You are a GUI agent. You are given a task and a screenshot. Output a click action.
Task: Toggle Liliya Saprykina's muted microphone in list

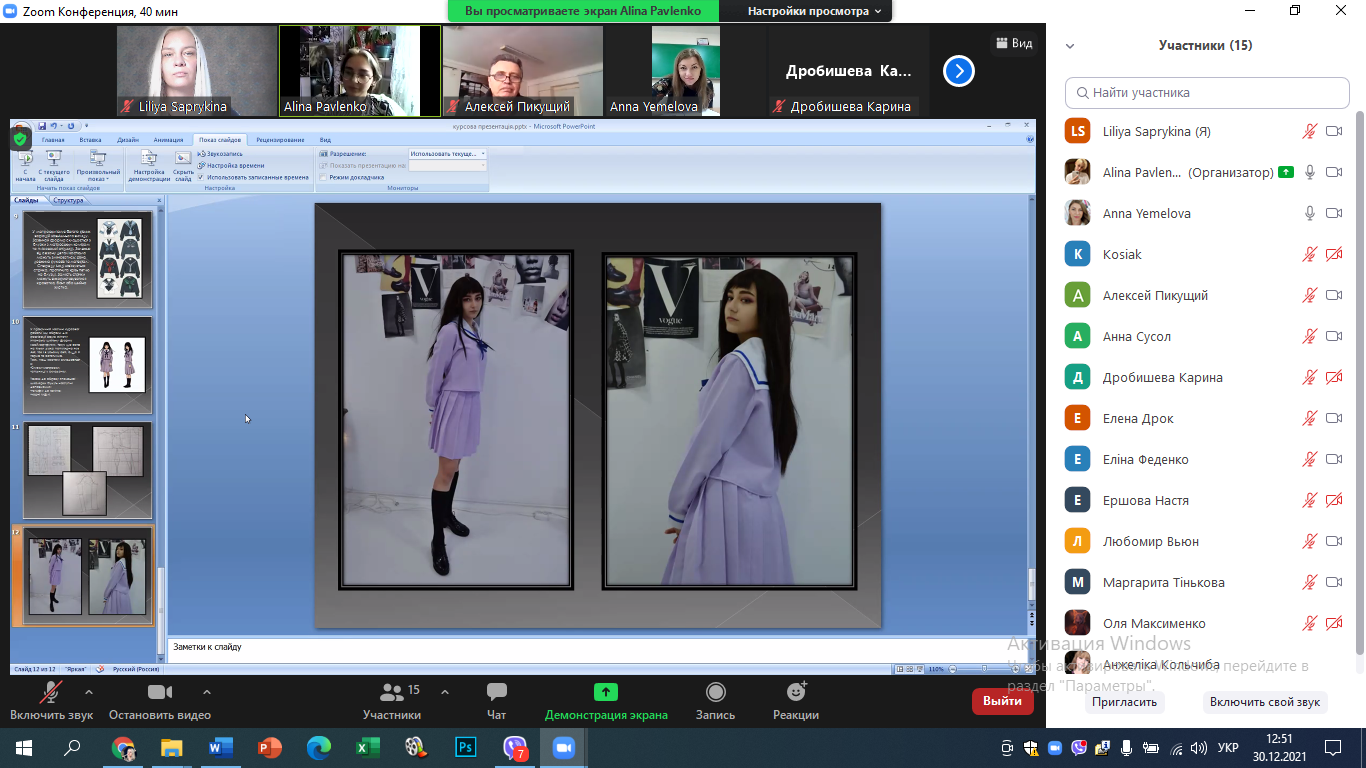point(1310,131)
